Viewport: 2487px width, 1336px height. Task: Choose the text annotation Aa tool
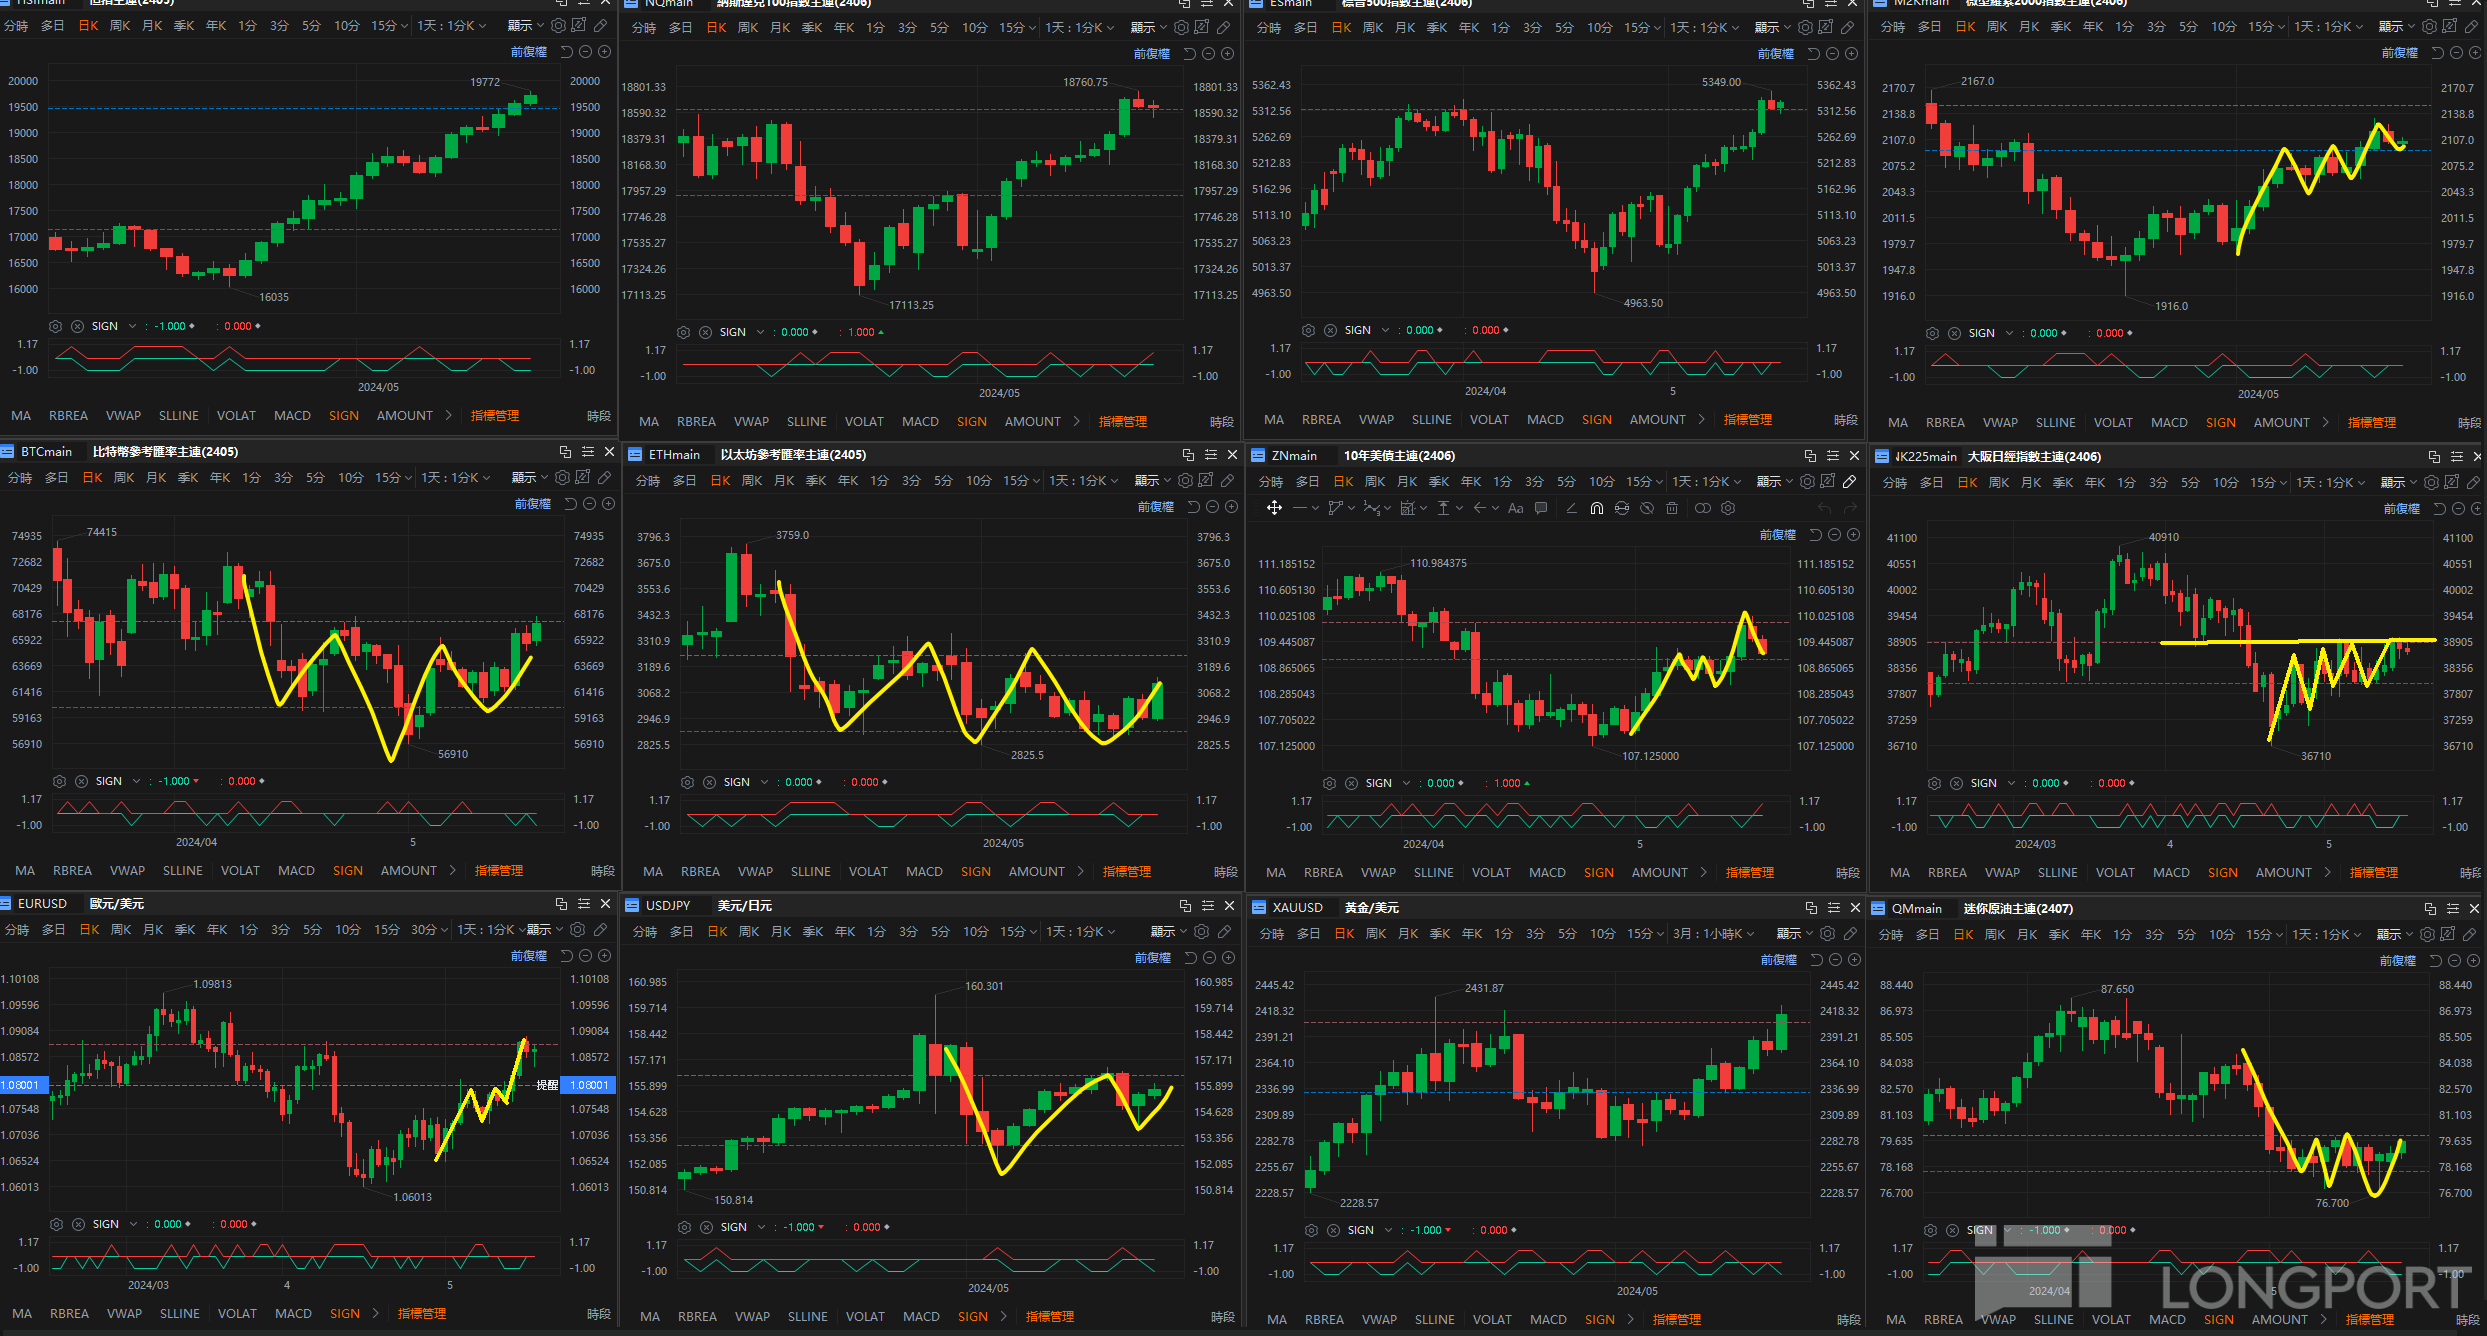point(1515,508)
